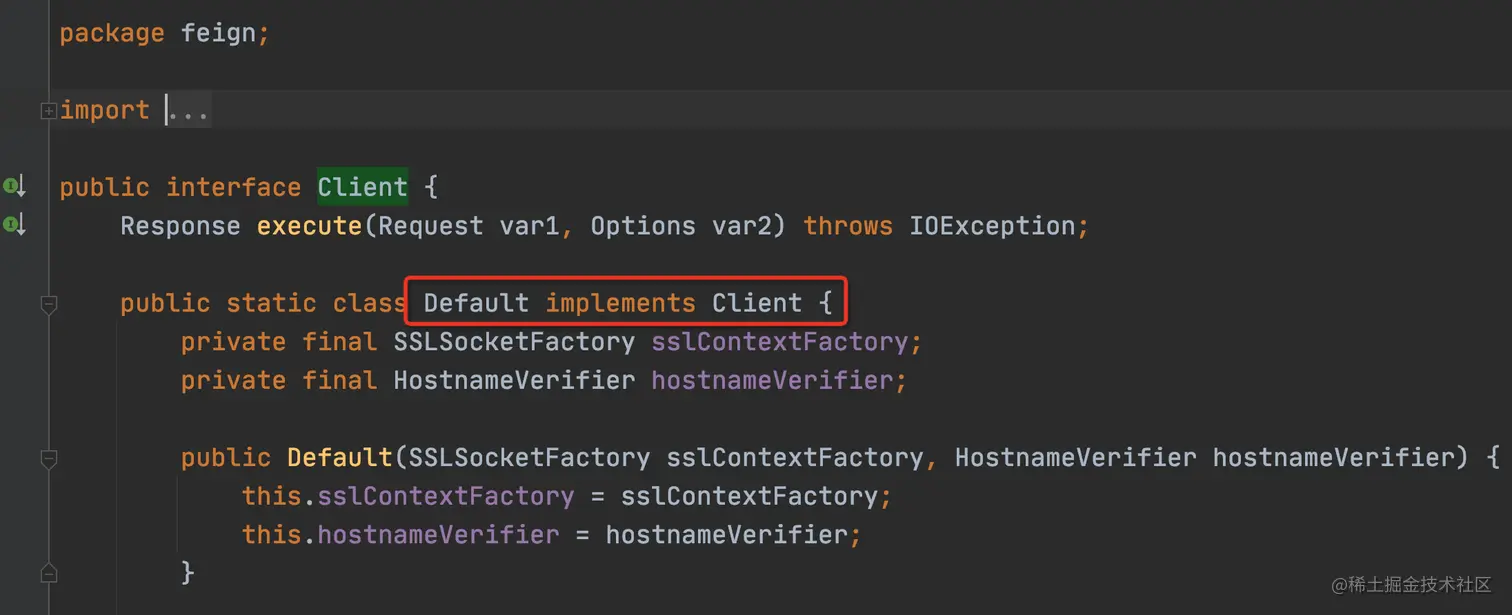Click the implements keyword
The width and height of the screenshot is (1512, 615).
[620, 303]
